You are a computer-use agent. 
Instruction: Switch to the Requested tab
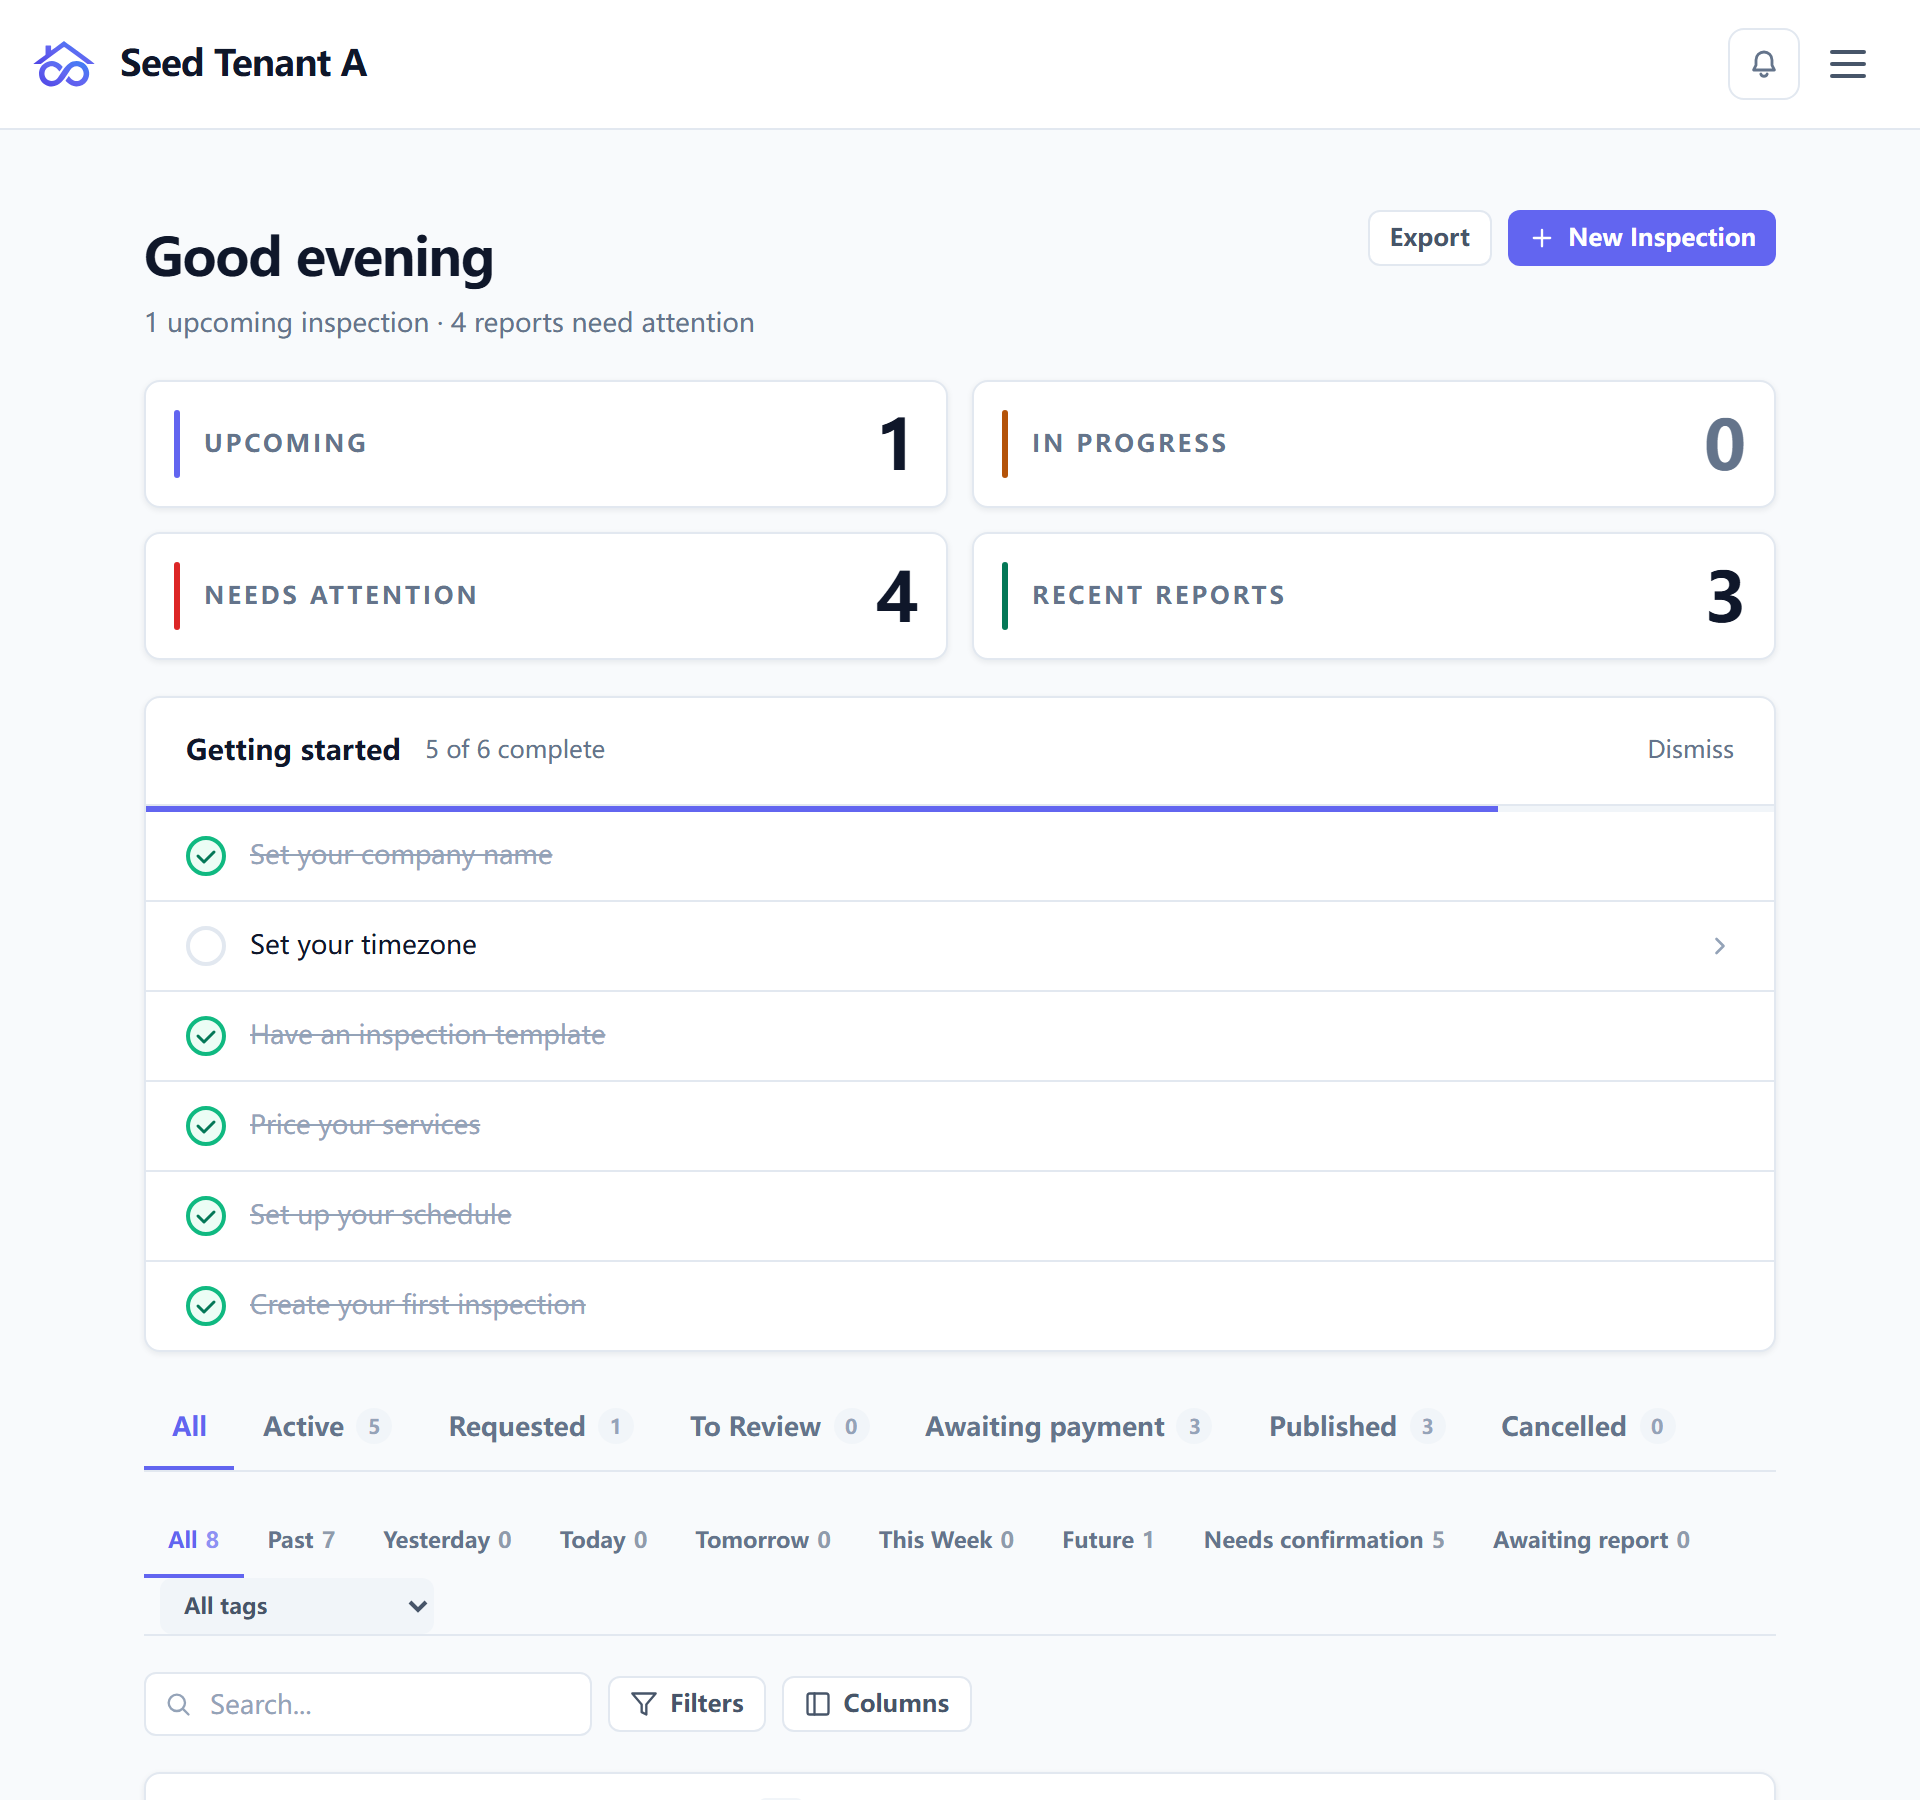tap(540, 1427)
